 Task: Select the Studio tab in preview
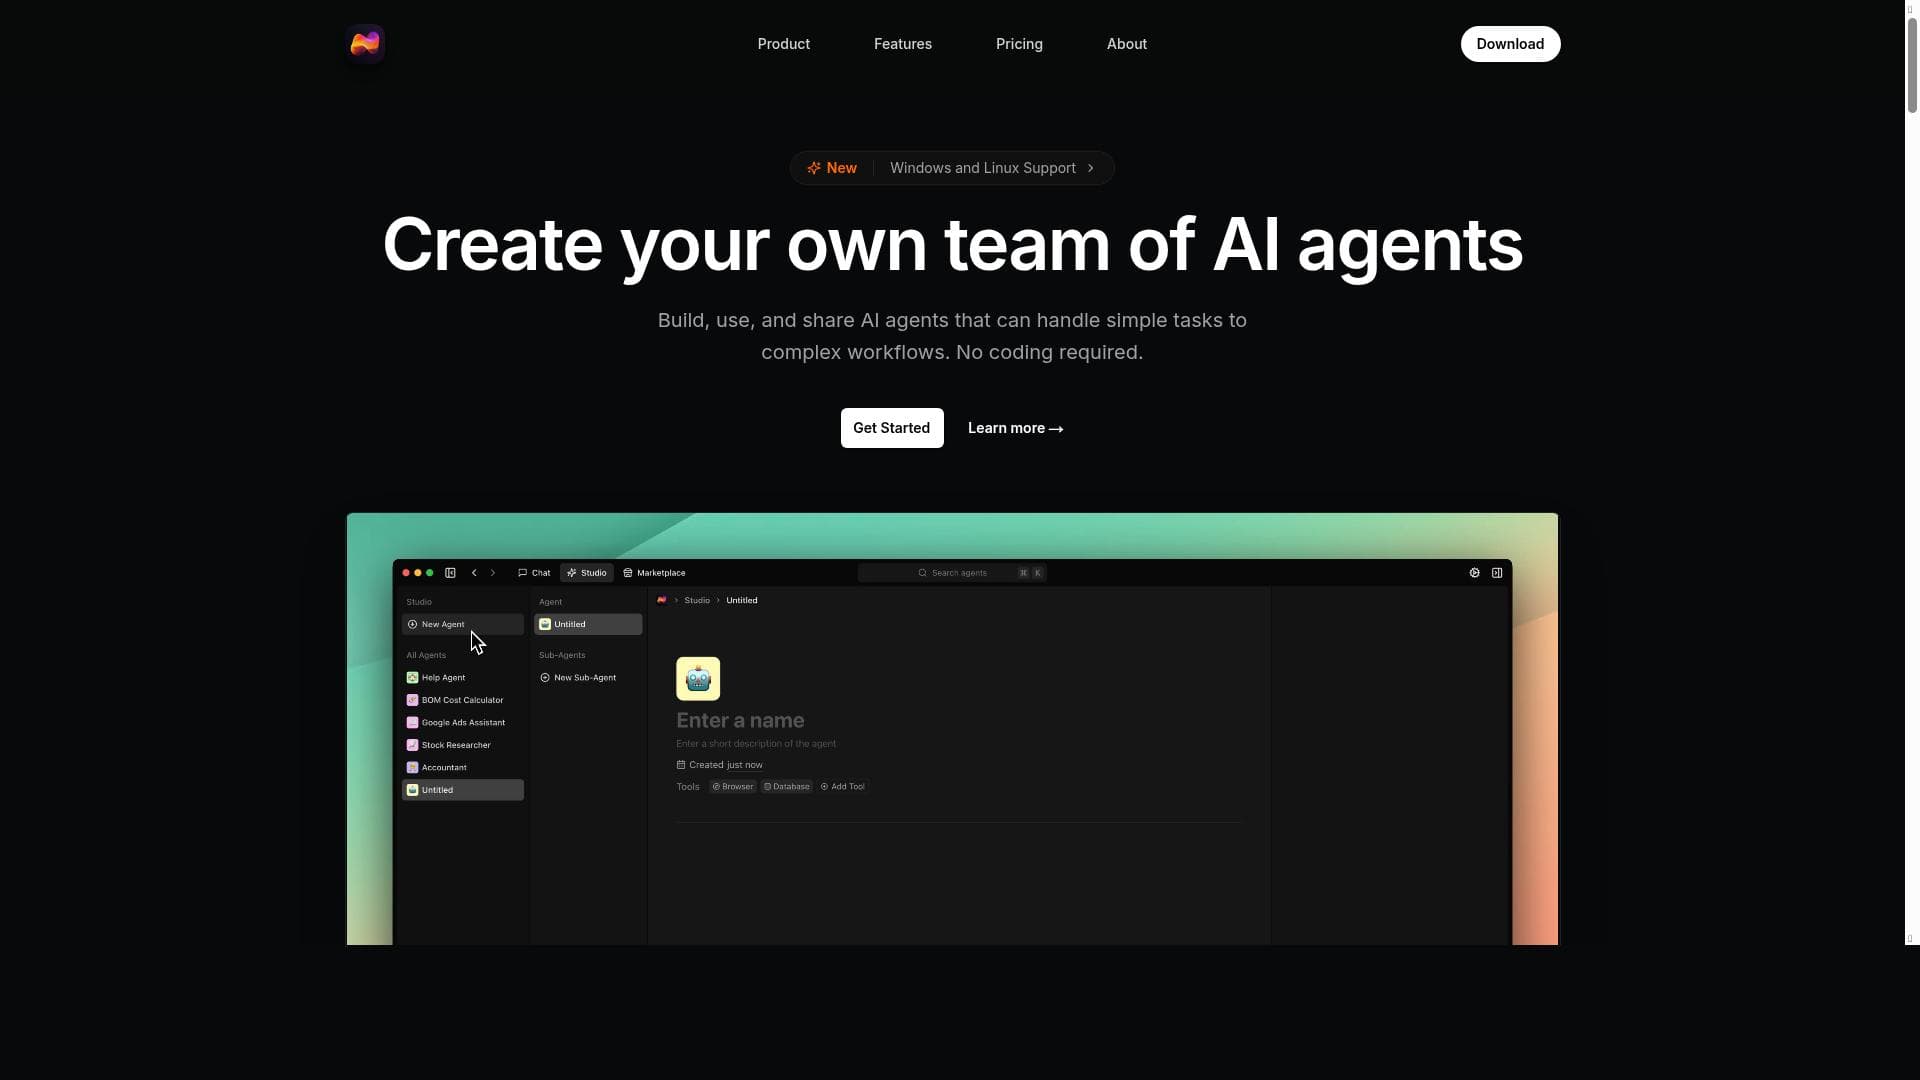(x=587, y=573)
